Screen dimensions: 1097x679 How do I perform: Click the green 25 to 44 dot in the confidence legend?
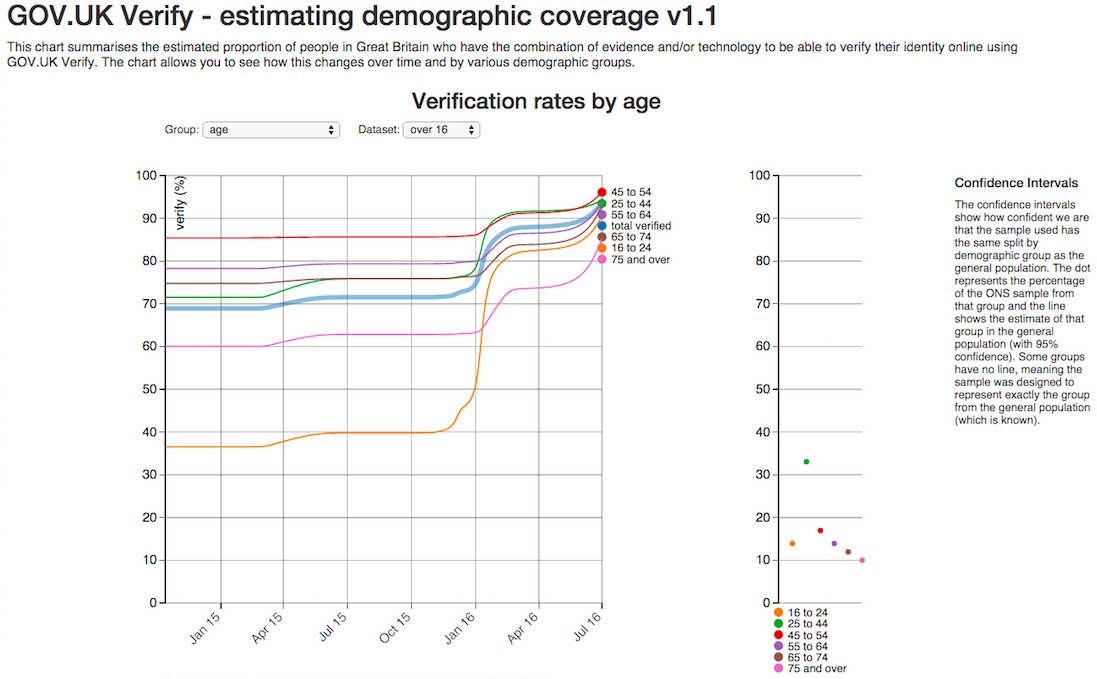point(779,624)
